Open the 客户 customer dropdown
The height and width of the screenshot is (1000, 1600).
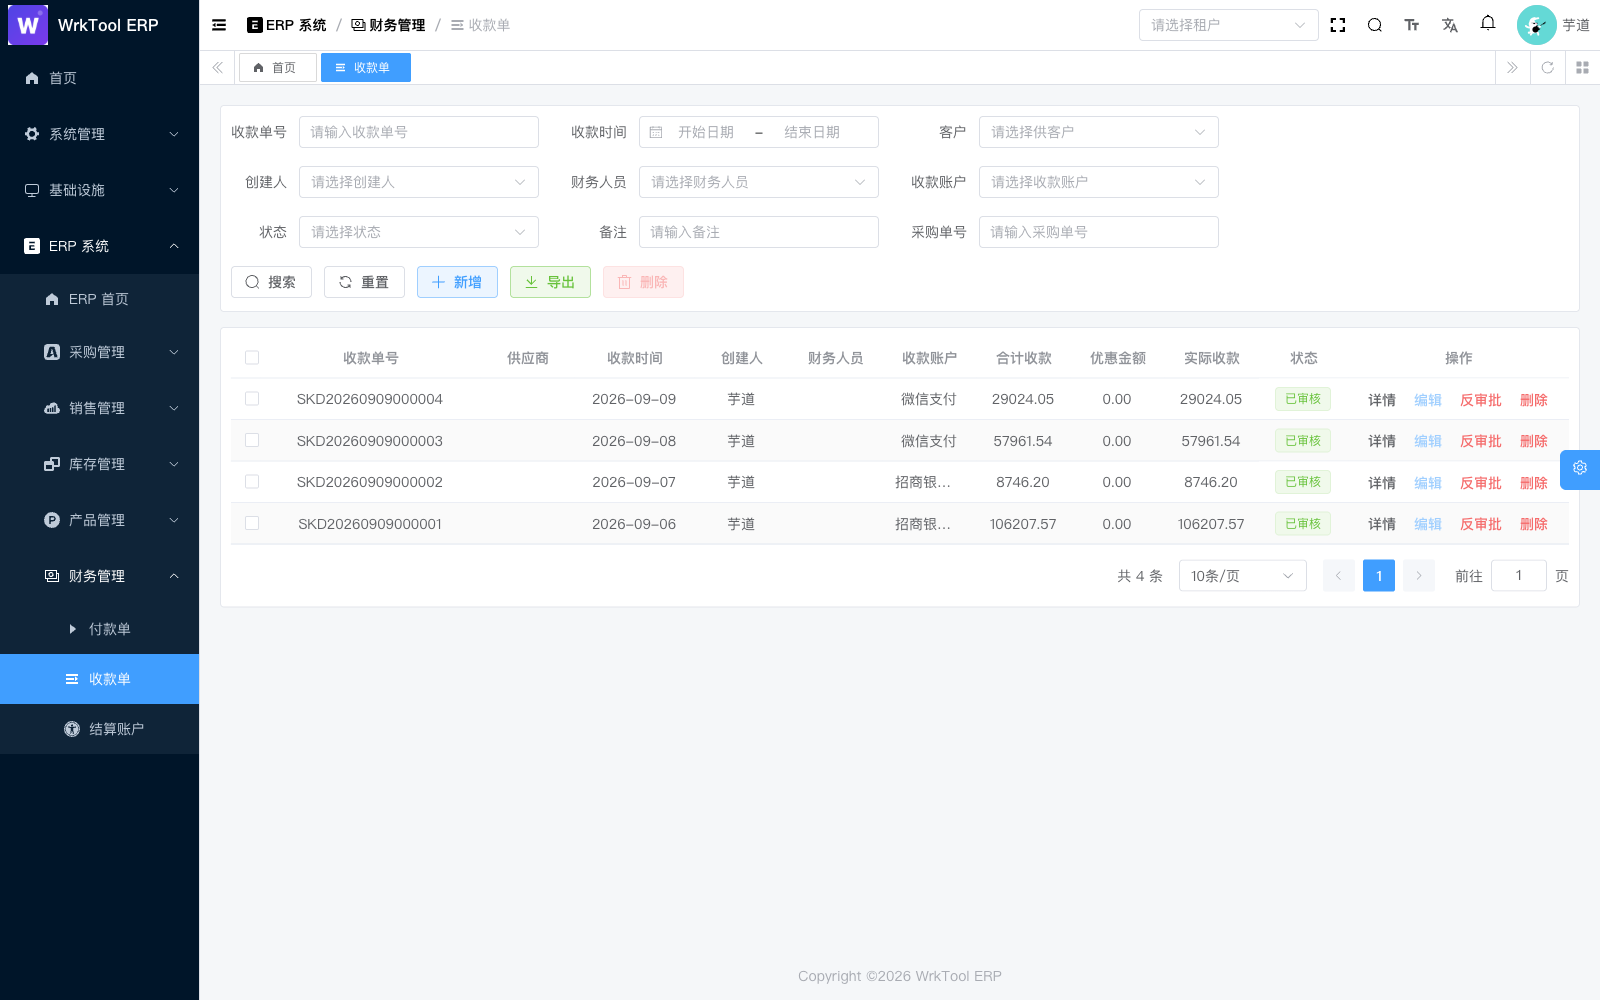[1098, 132]
